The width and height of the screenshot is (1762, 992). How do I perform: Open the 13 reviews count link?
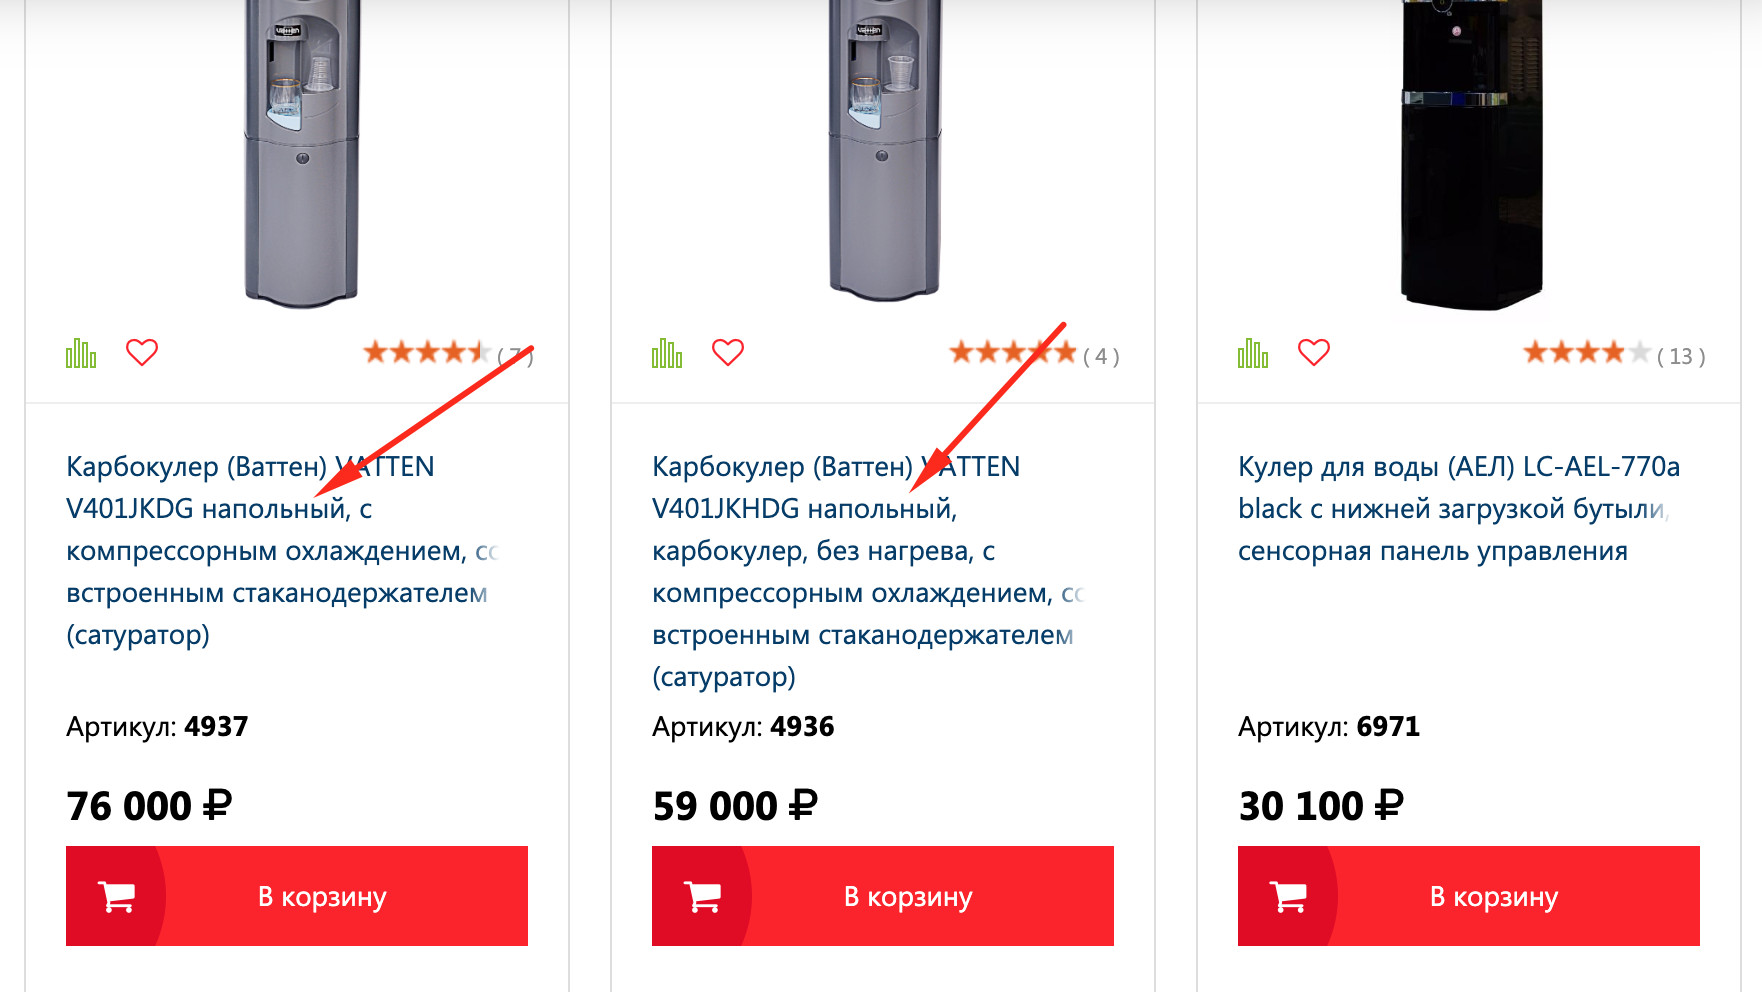1681,357
